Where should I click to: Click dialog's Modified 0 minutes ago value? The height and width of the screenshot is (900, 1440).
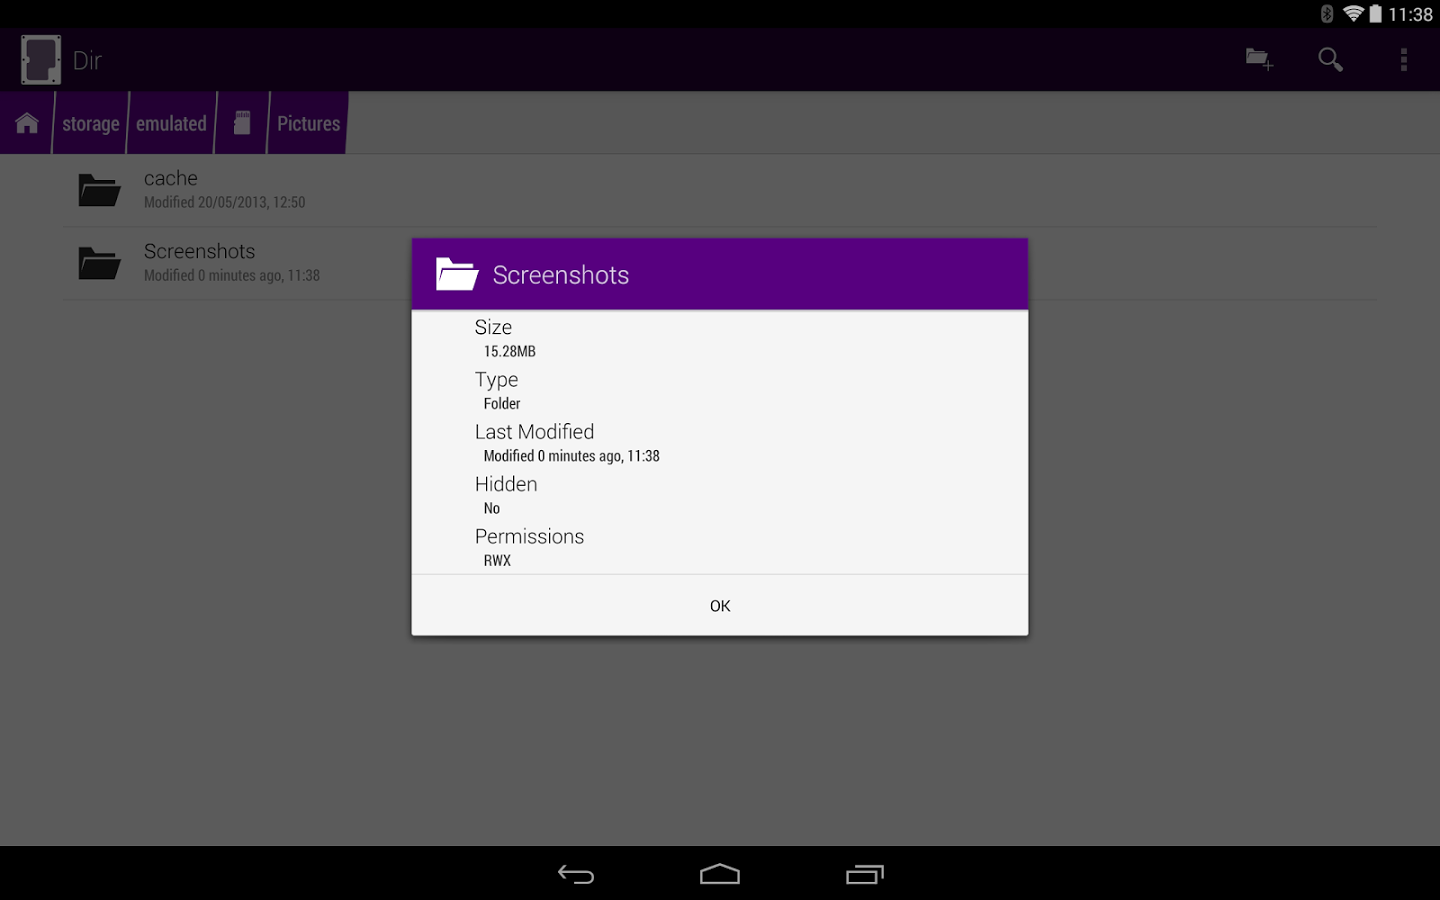click(x=572, y=456)
